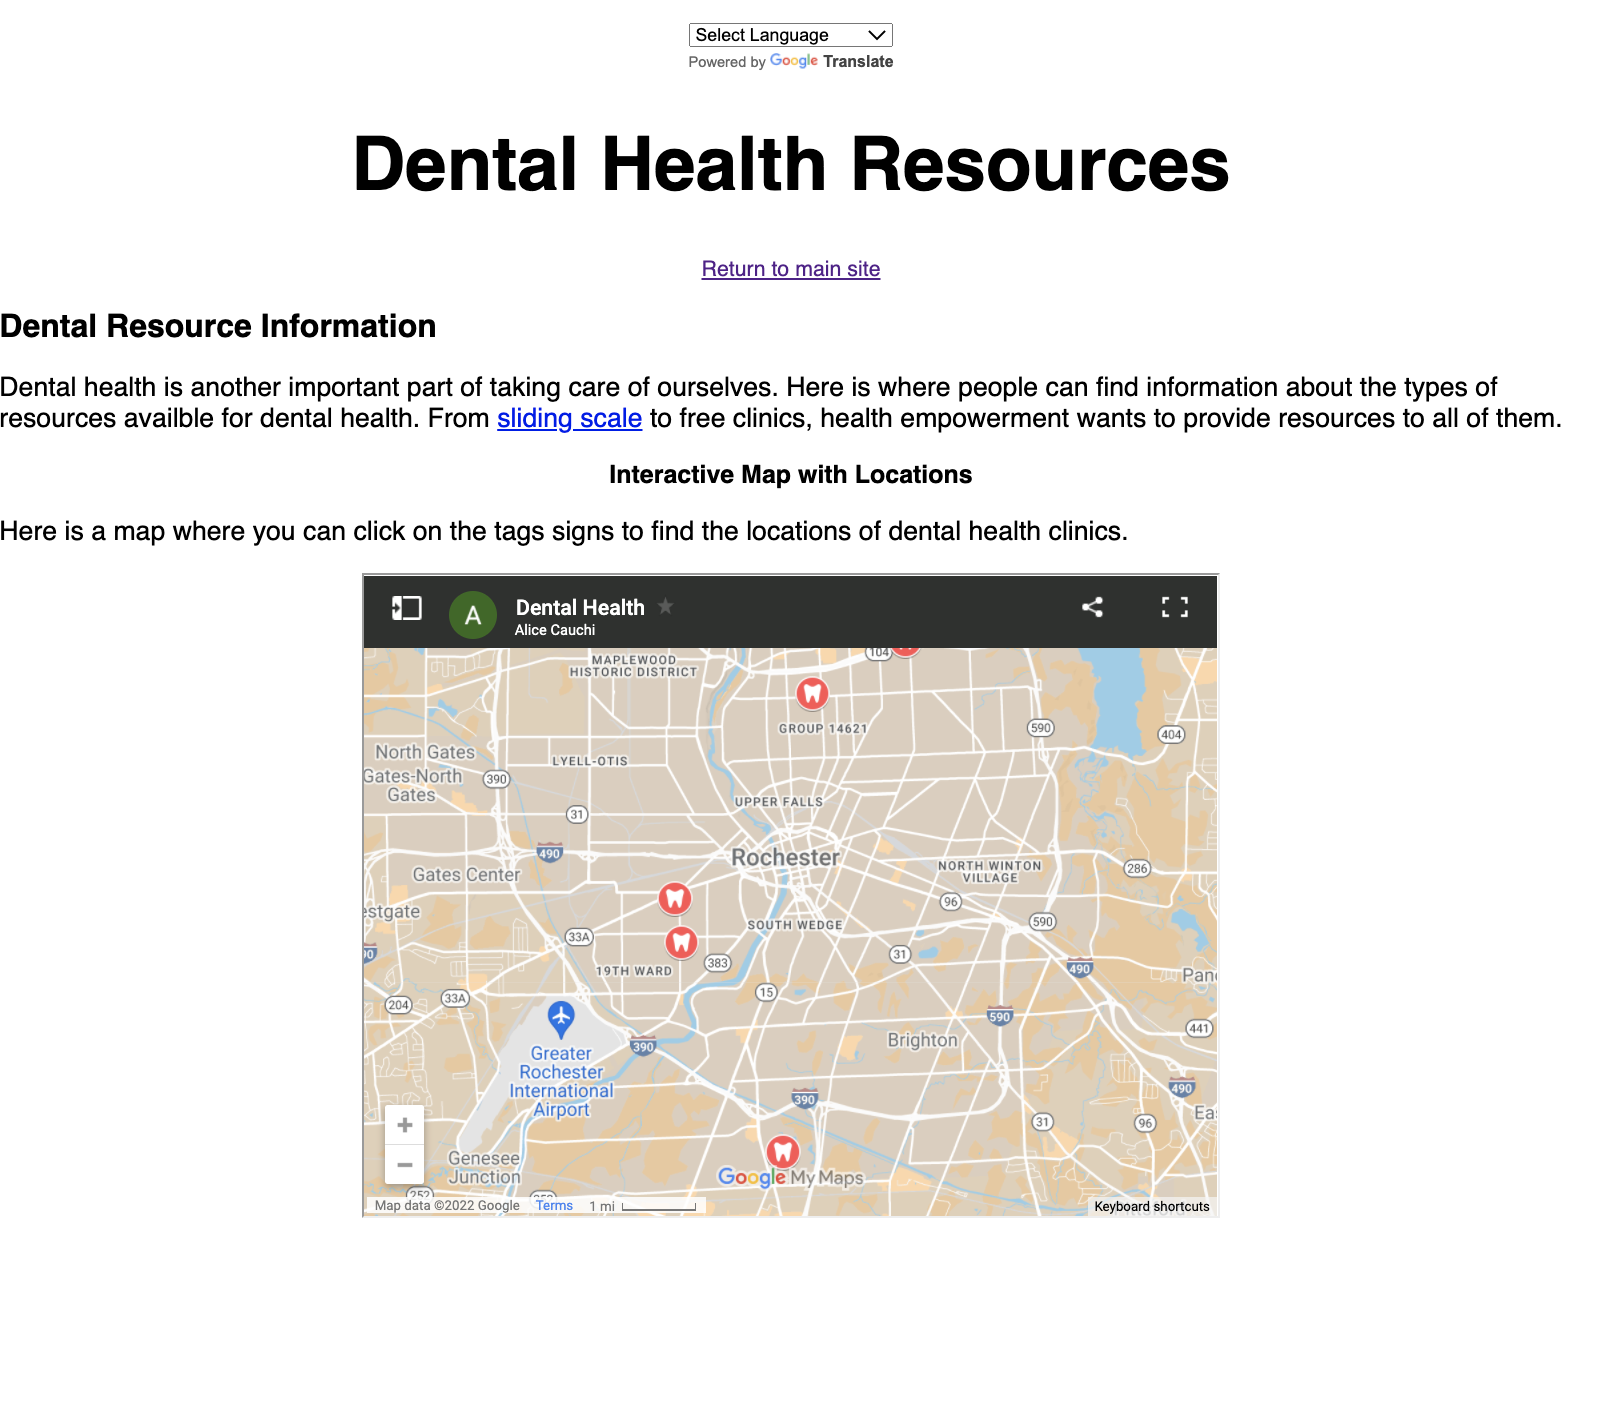Star the Dental Health map
The image size is (1610, 1426).
coord(665,607)
